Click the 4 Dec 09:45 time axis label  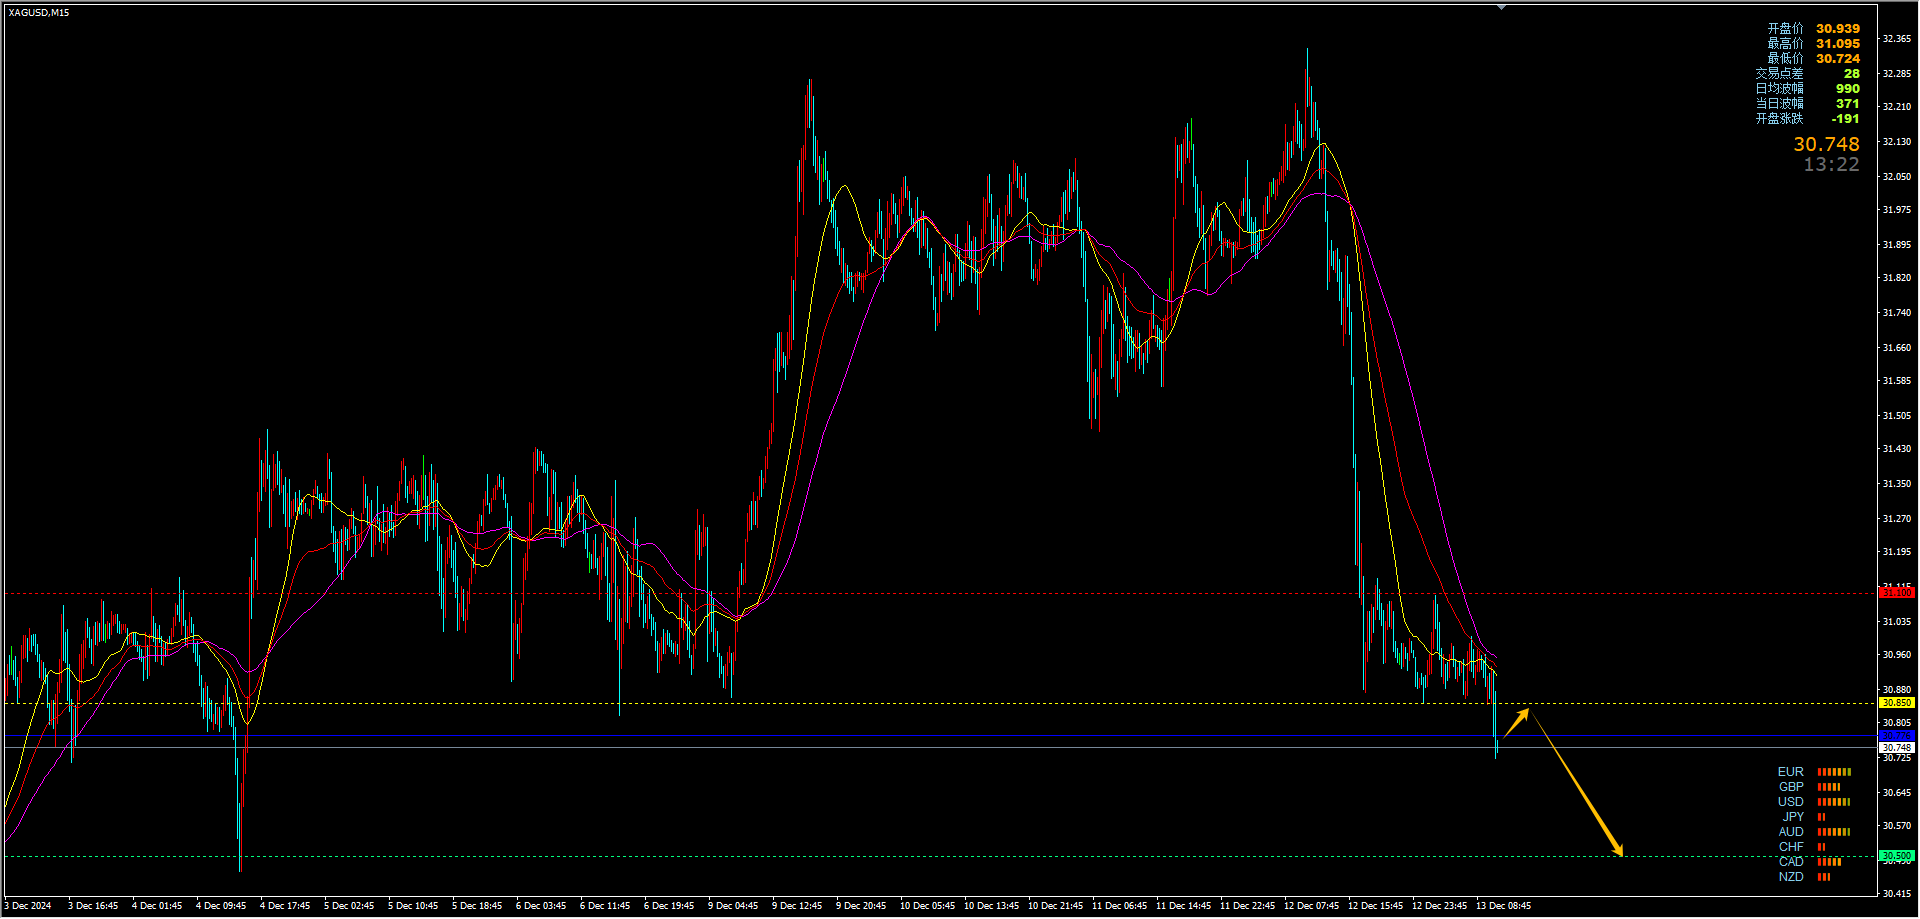click(221, 906)
